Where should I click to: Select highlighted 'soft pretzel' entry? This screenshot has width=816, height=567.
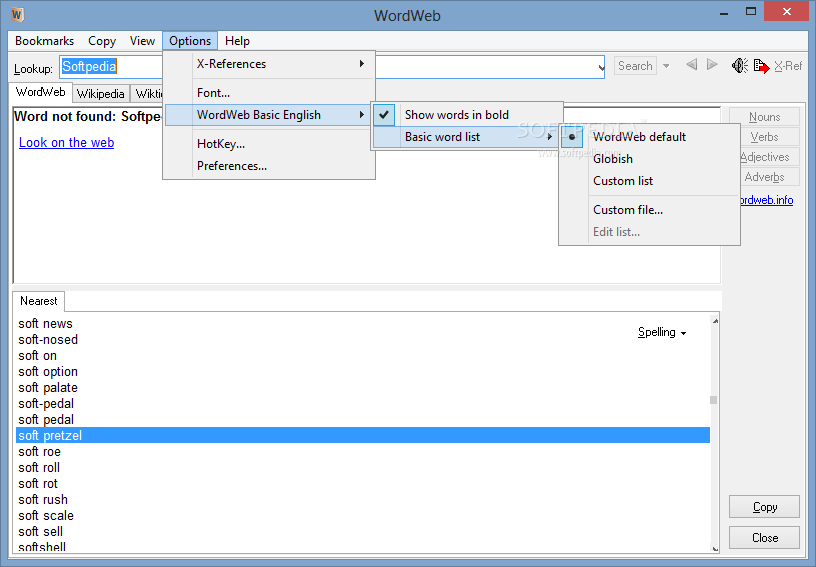[363, 435]
